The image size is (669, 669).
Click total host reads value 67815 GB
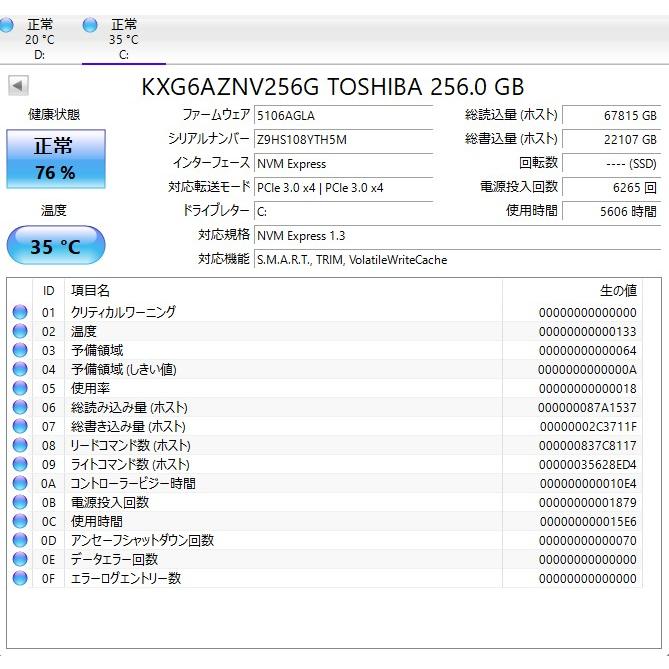[611, 116]
